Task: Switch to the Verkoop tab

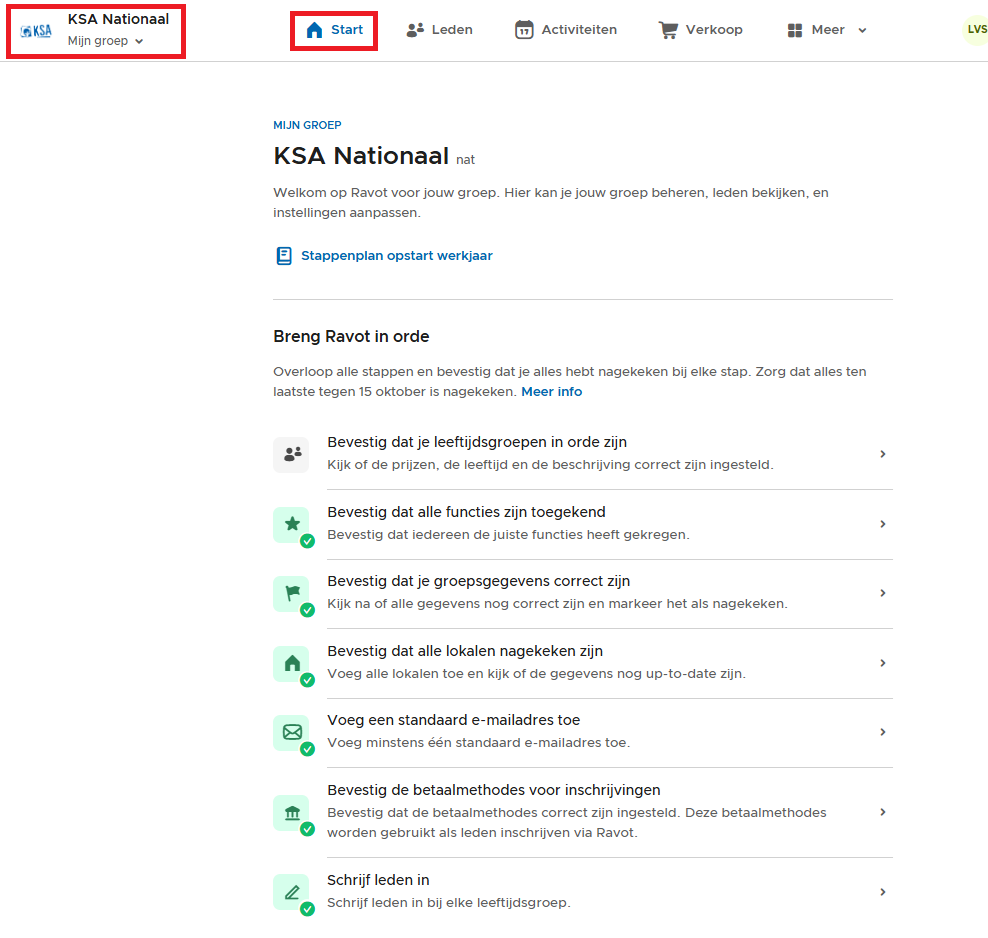Action: (701, 30)
